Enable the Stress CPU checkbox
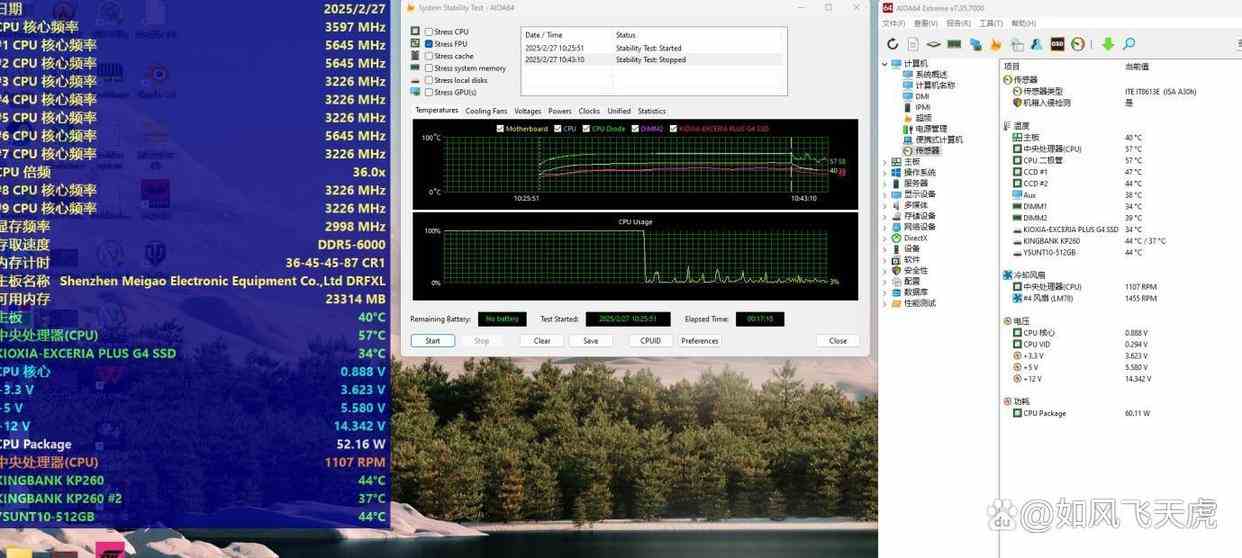The width and height of the screenshot is (1242, 558). click(429, 32)
